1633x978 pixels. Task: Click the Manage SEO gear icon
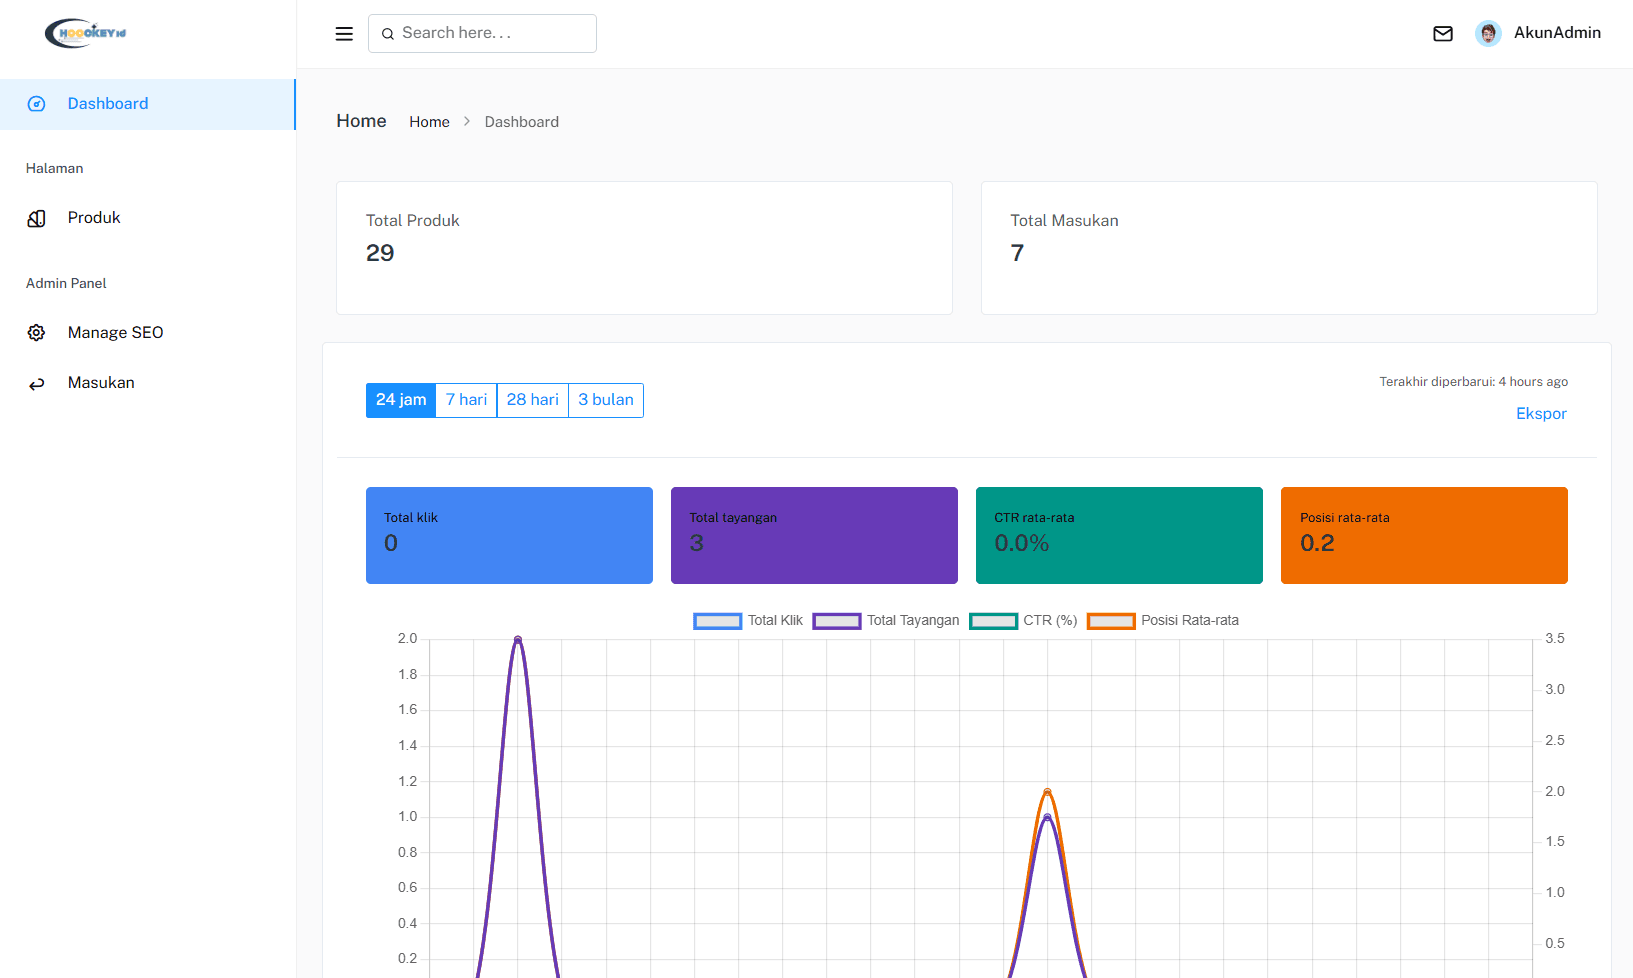point(37,333)
